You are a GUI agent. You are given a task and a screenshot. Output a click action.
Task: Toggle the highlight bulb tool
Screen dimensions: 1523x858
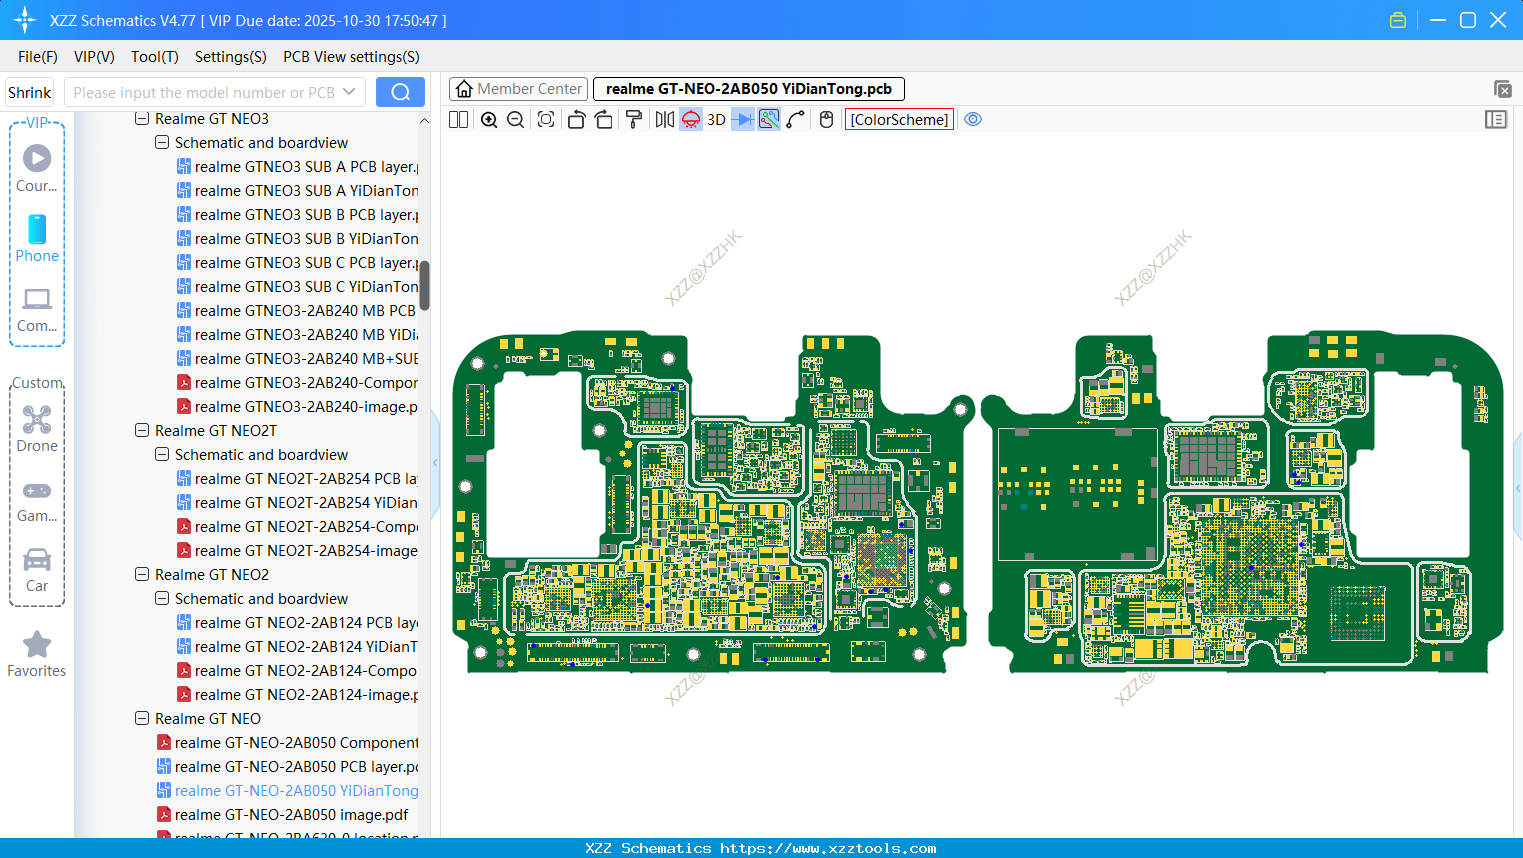pyautogui.click(x=689, y=119)
